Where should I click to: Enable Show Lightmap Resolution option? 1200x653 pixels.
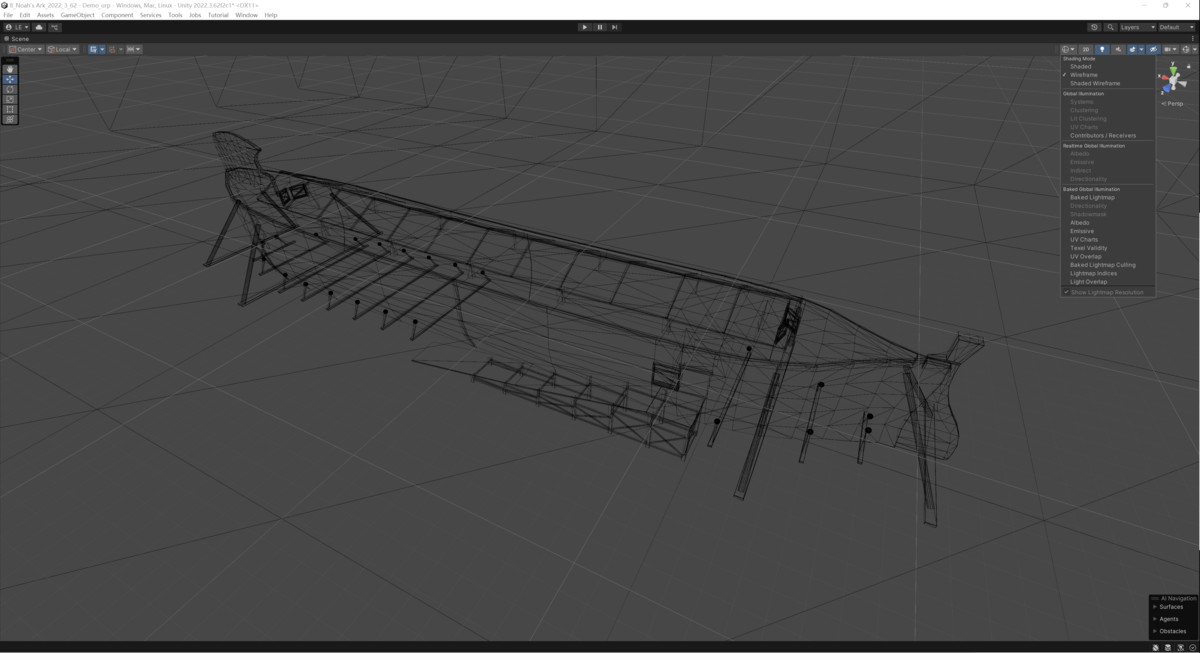tap(1106, 292)
